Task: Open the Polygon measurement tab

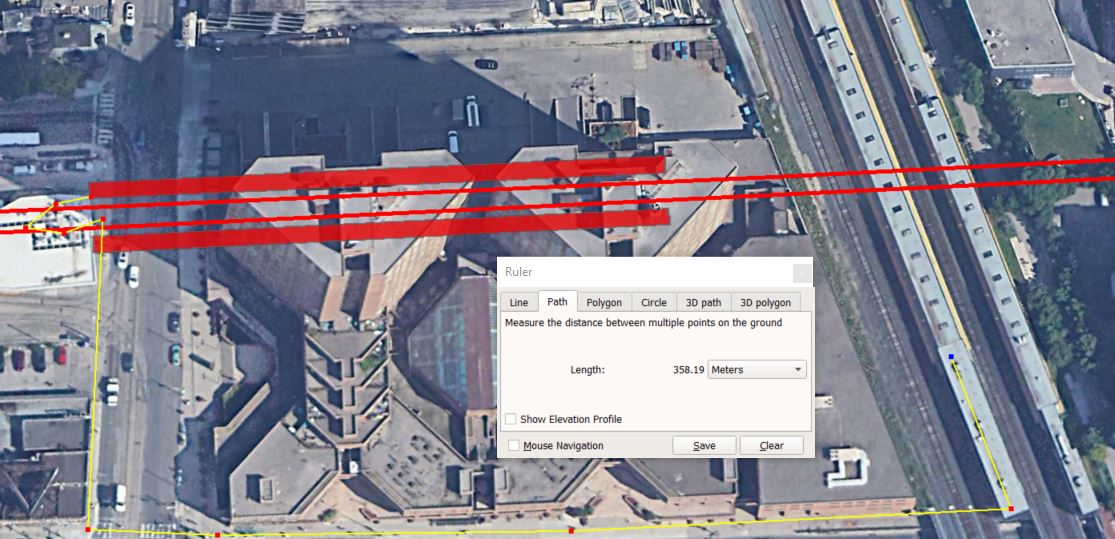Action: (604, 302)
